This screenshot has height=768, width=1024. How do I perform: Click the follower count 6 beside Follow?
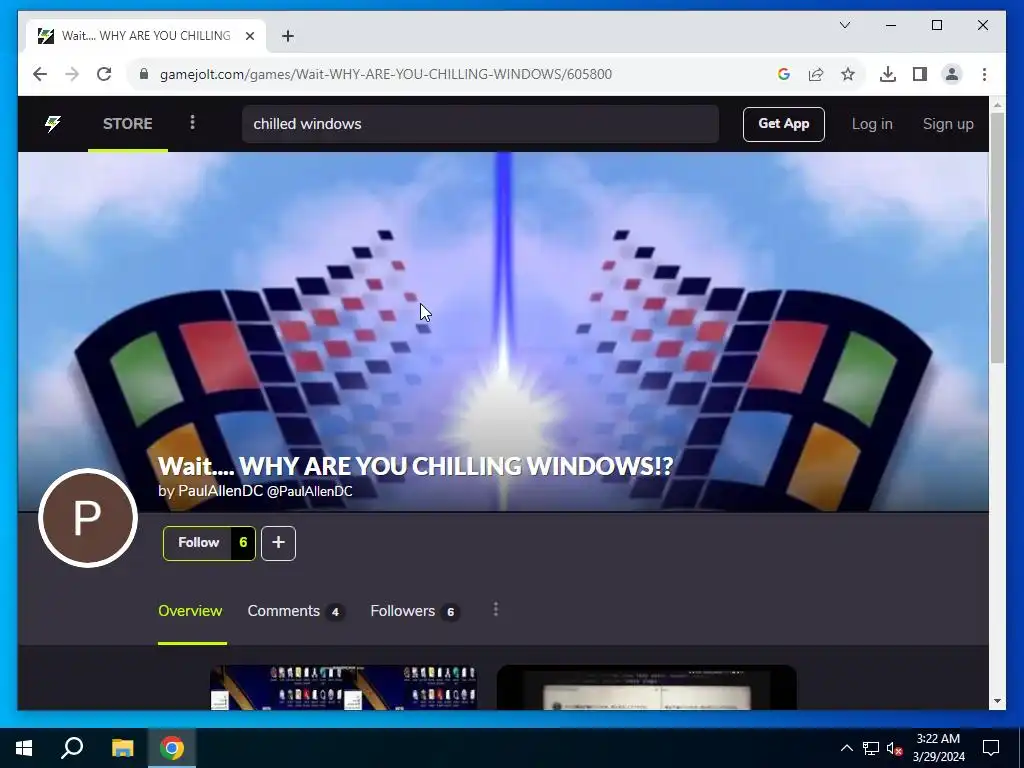(x=243, y=543)
